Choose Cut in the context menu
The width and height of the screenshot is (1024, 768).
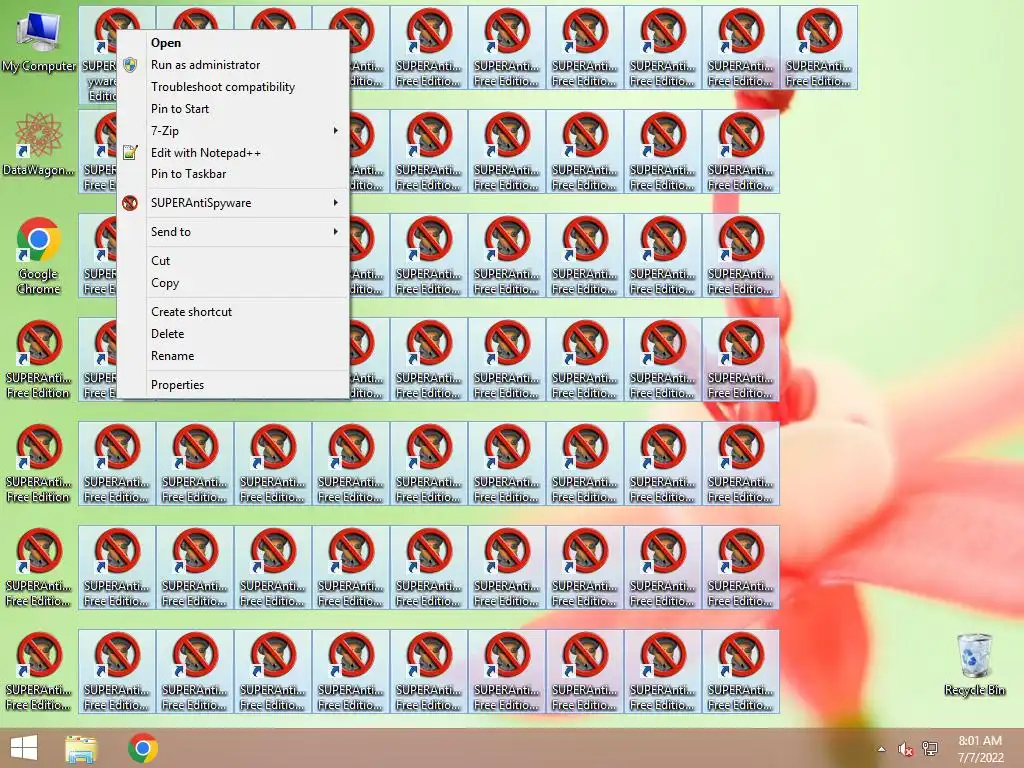click(234, 261)
